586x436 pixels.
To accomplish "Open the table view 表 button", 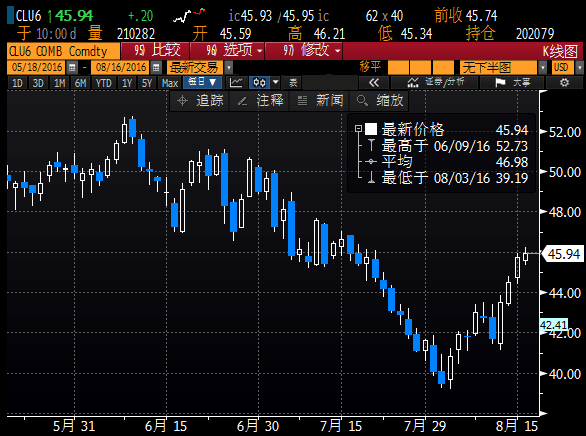I will [x=293, y=83].
